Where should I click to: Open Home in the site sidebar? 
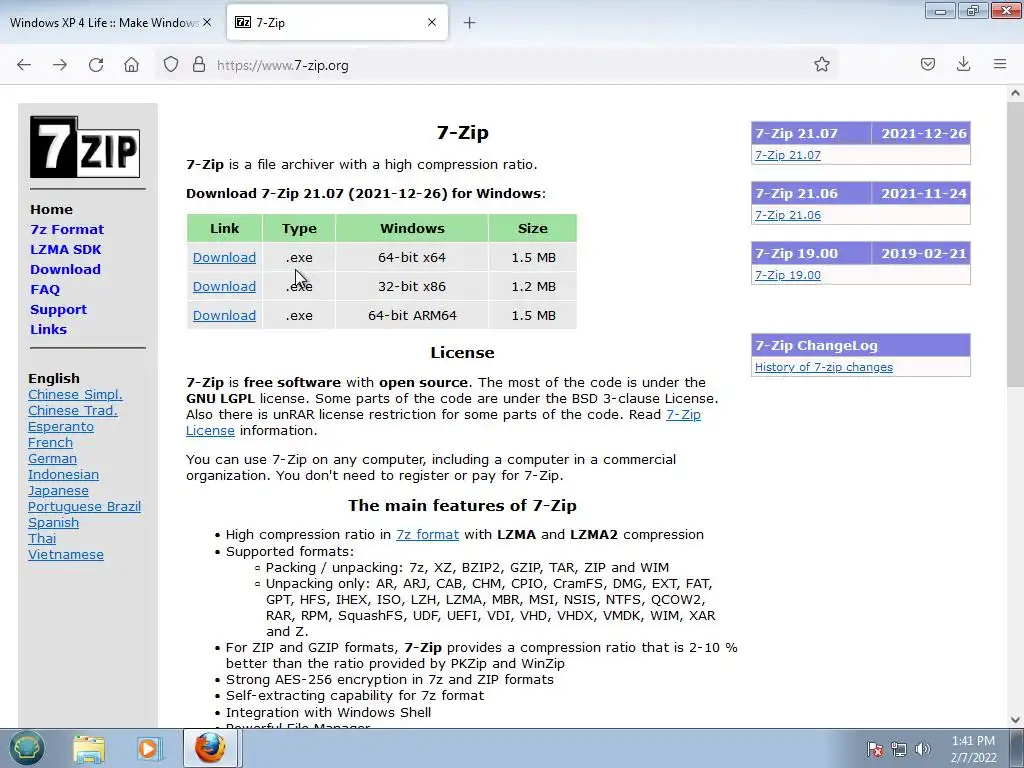[51, 210]
